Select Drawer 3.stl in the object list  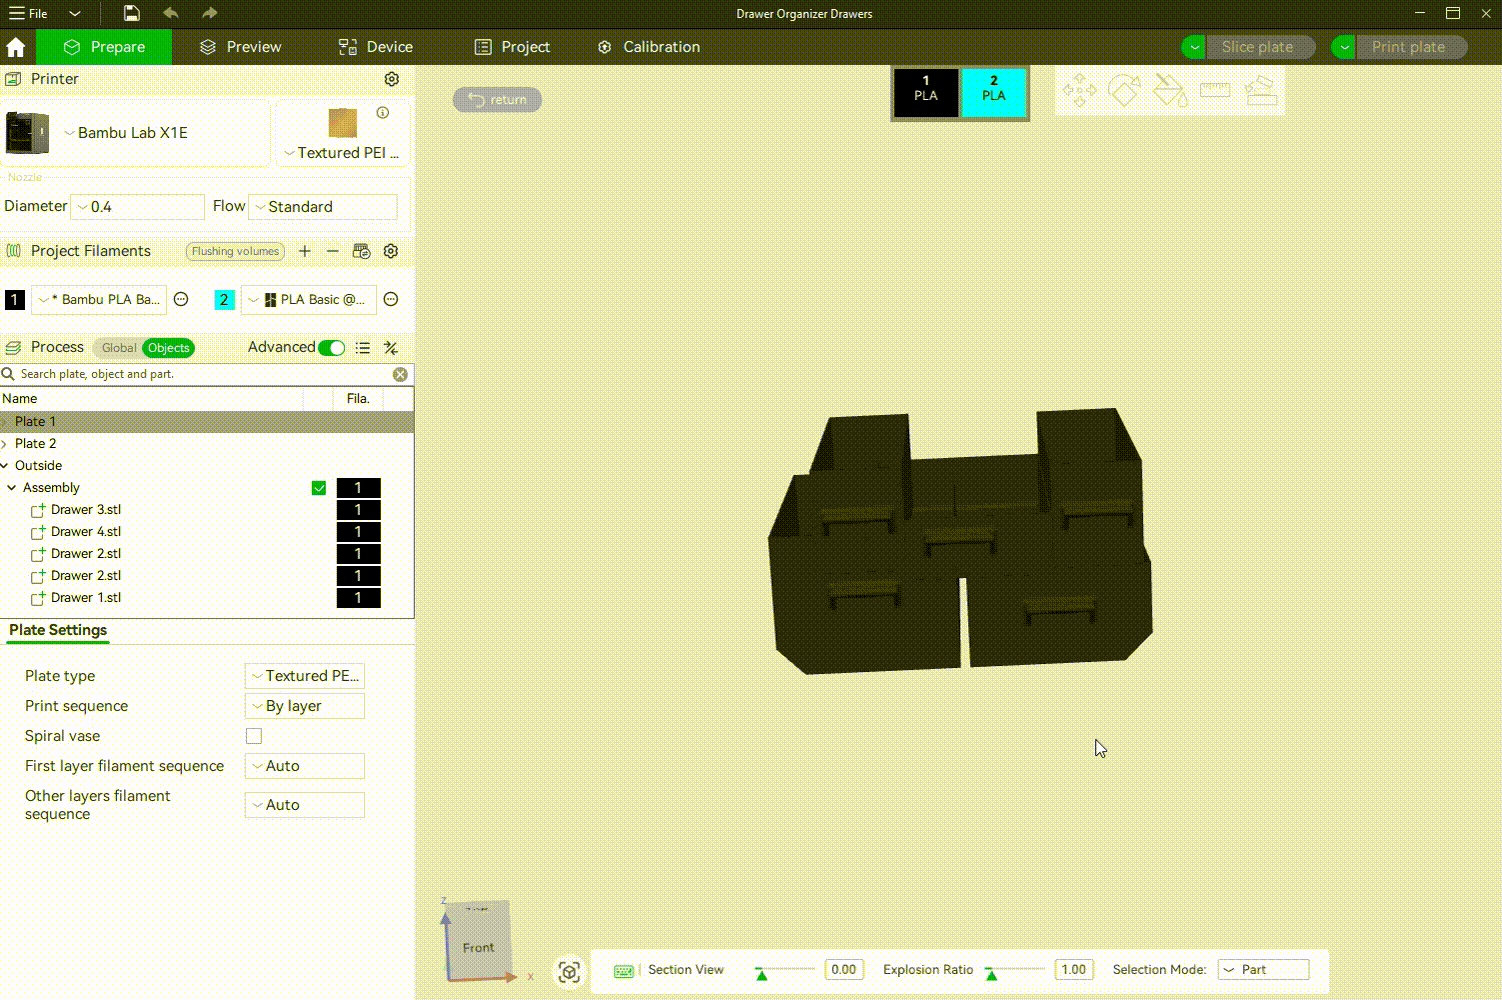(x=86, y=510)
